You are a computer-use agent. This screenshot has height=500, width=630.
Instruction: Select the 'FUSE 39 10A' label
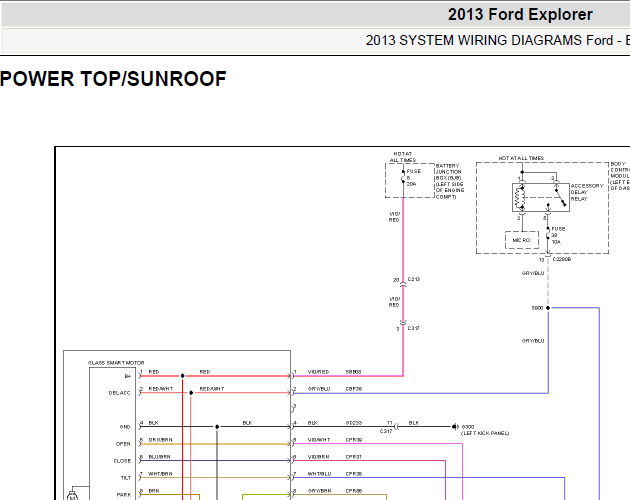(558, 236)
